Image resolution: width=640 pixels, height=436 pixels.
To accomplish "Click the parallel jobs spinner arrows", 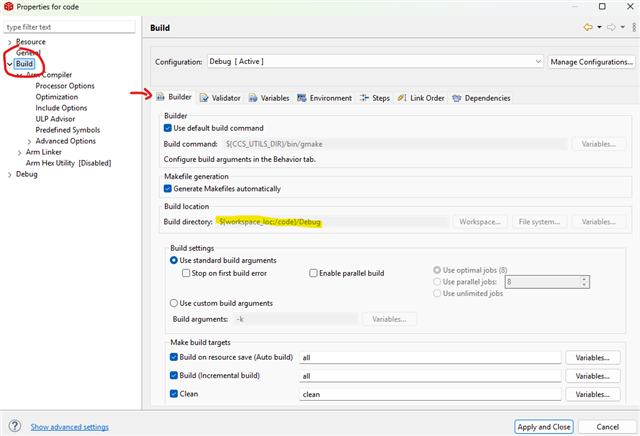I will (x=584, y=282).
